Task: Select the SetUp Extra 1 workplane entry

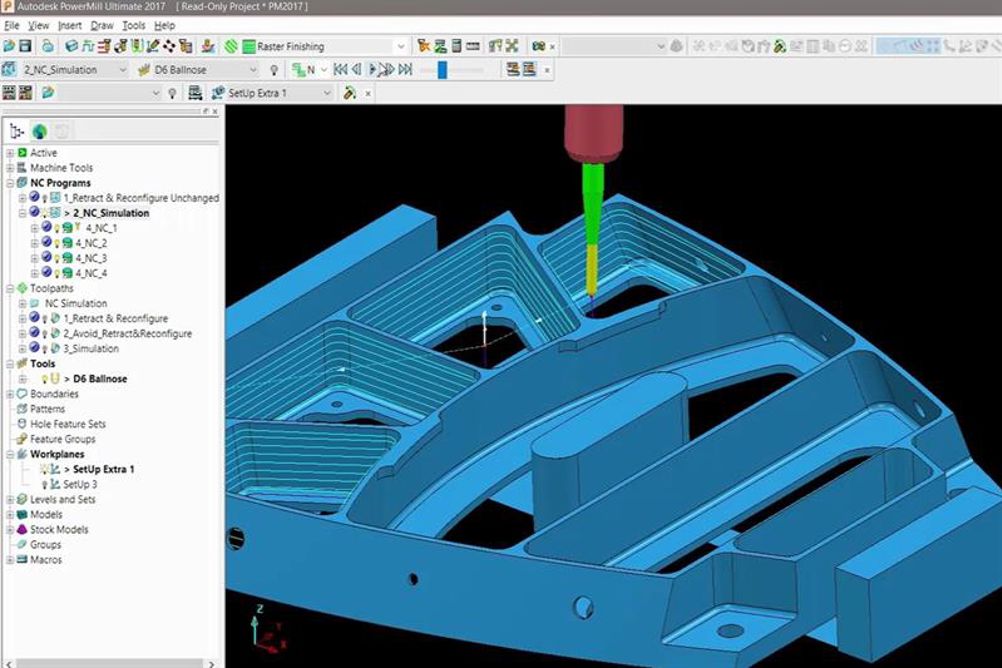Action: coord(104,469)
